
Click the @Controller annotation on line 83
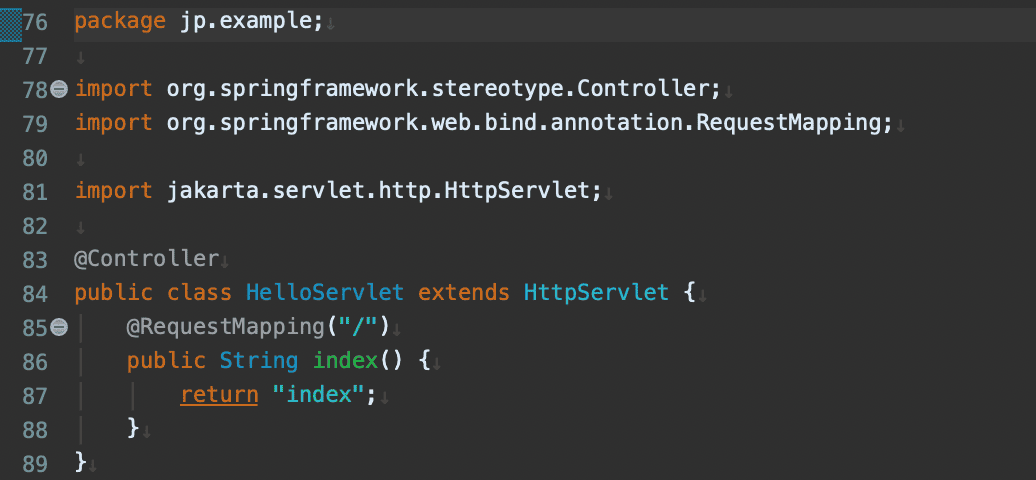pos(146,259)
